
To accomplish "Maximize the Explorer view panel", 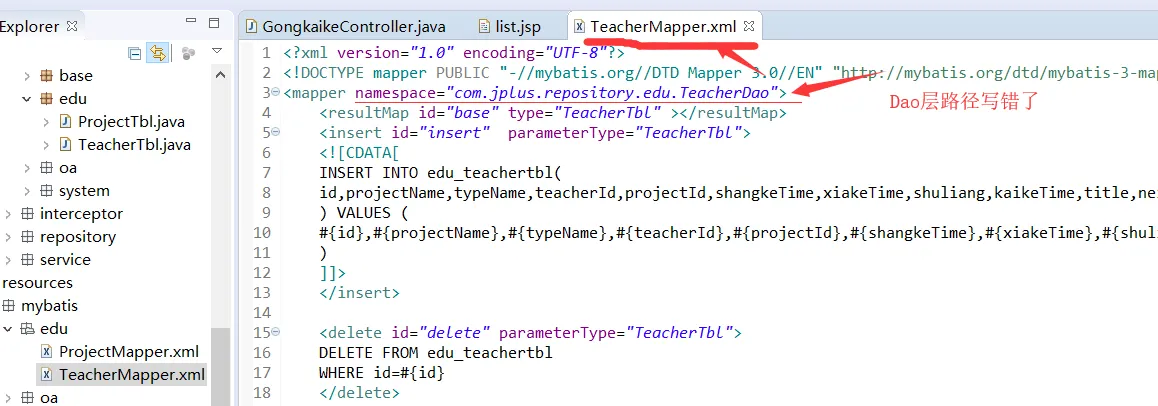I will (214, 22).
